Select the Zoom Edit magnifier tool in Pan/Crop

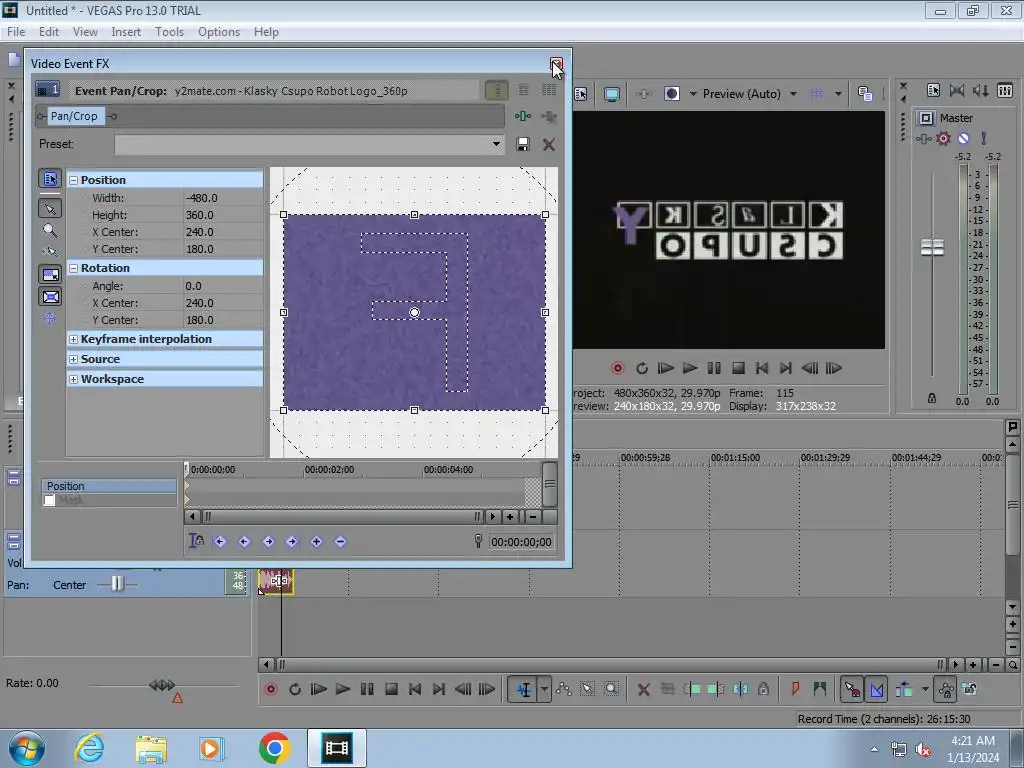pyautogui.click(x=50, y=230)
